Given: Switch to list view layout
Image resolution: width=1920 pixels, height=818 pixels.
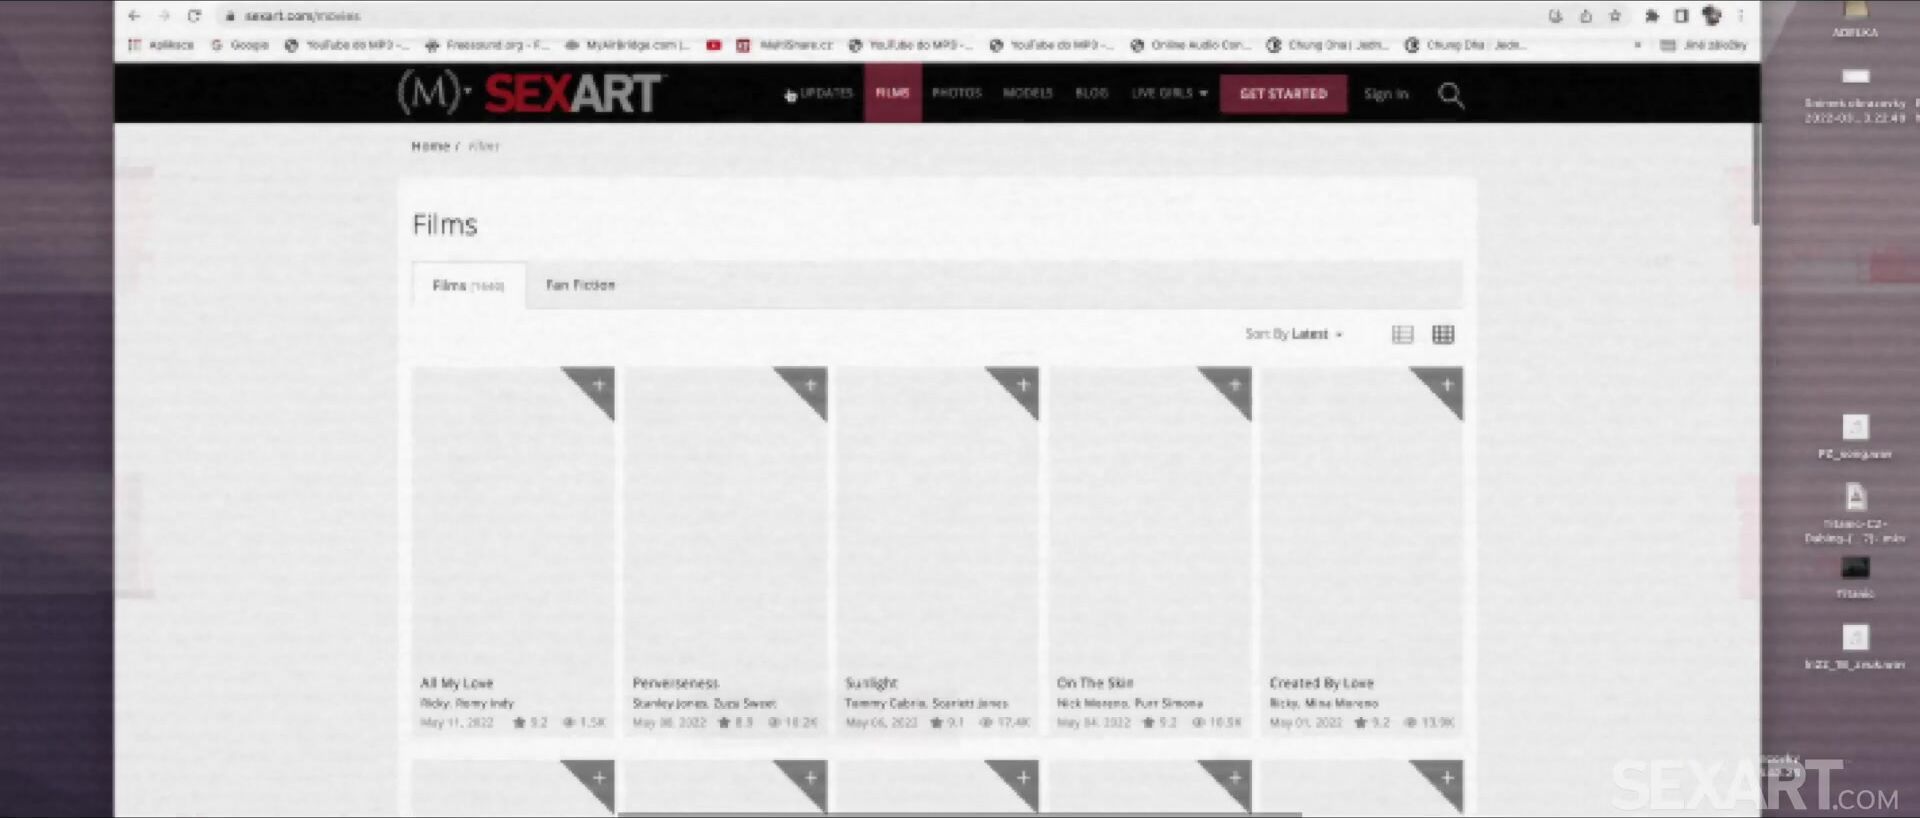Looking at the screenshot, I should click(1402, 335).
